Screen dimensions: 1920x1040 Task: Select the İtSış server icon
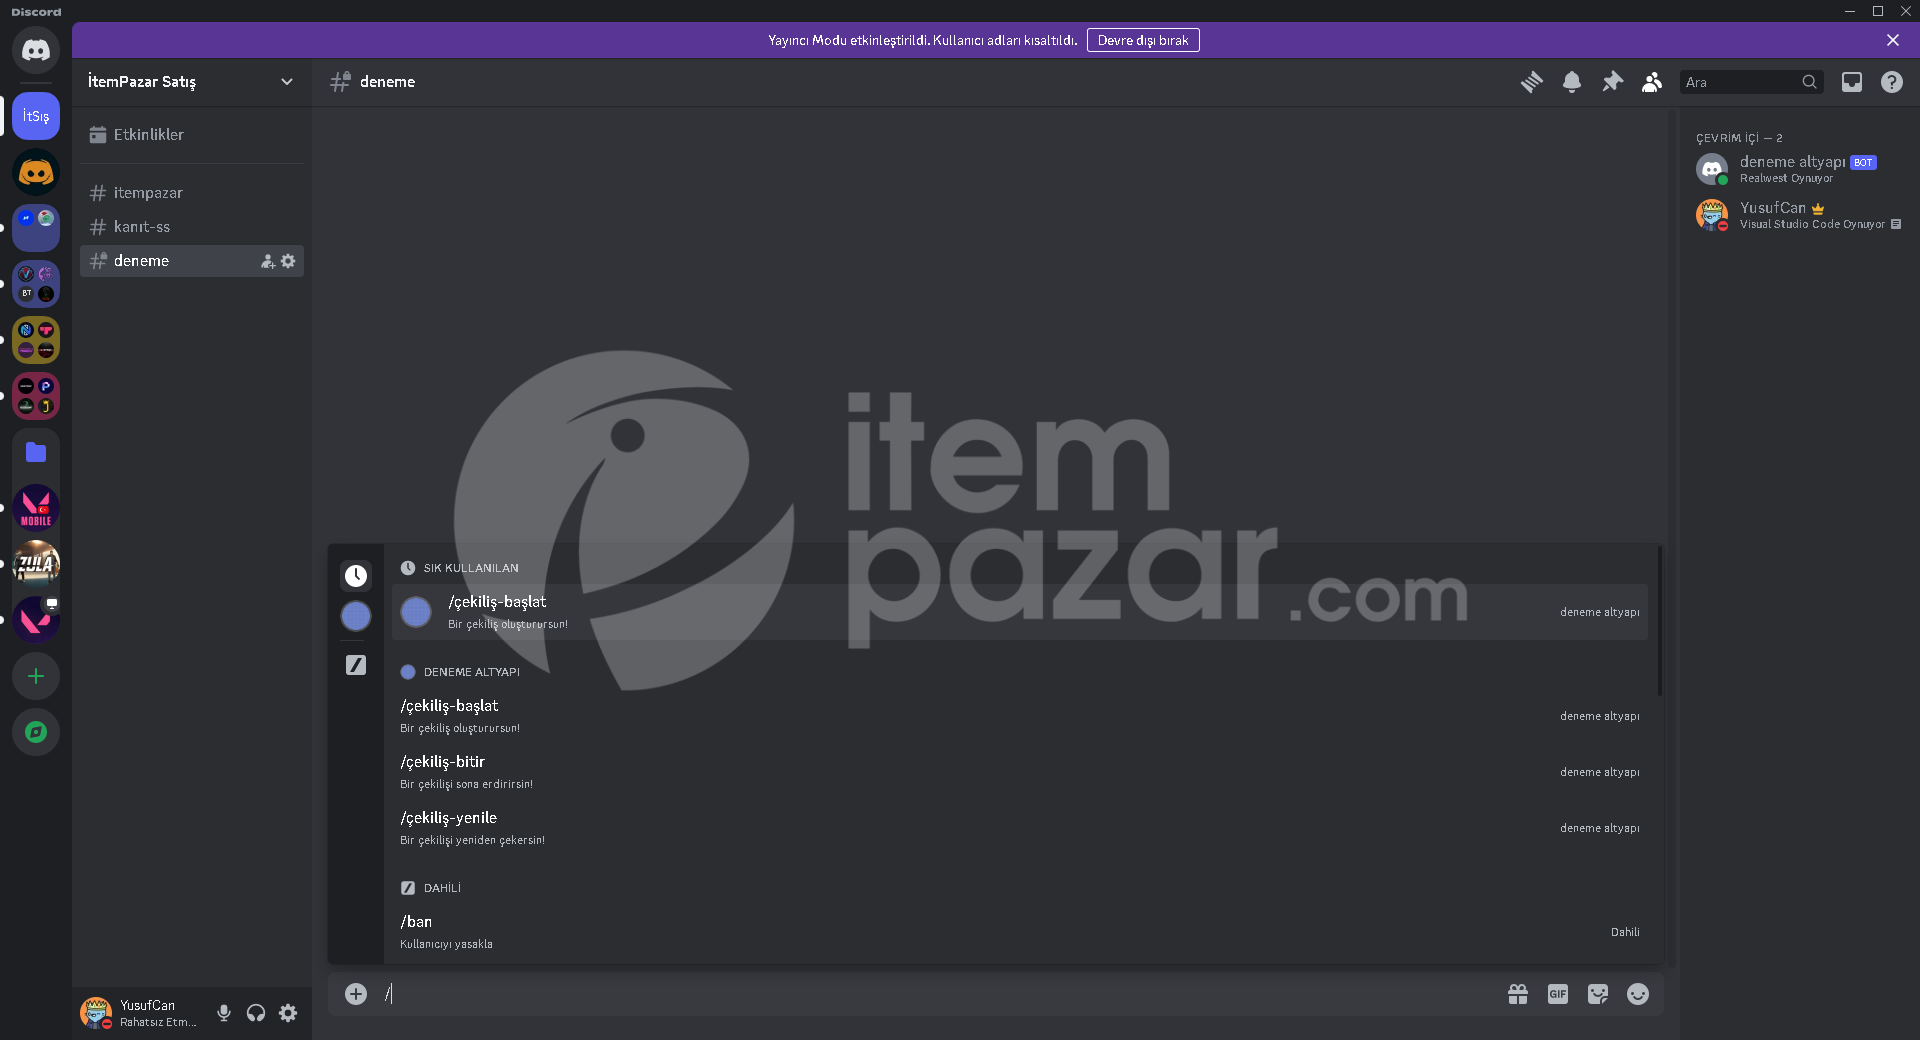pos(36,116)
